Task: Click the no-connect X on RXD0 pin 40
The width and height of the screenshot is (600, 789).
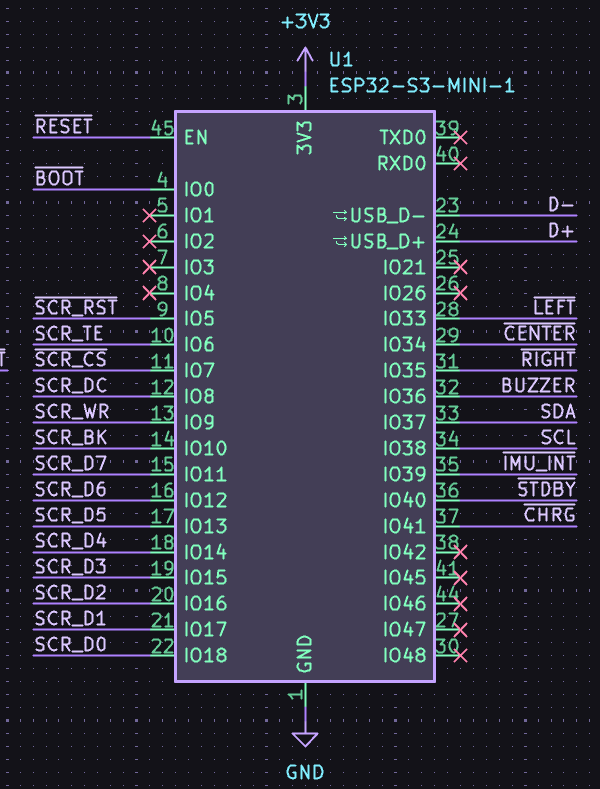Action: [x=461, y=164]
